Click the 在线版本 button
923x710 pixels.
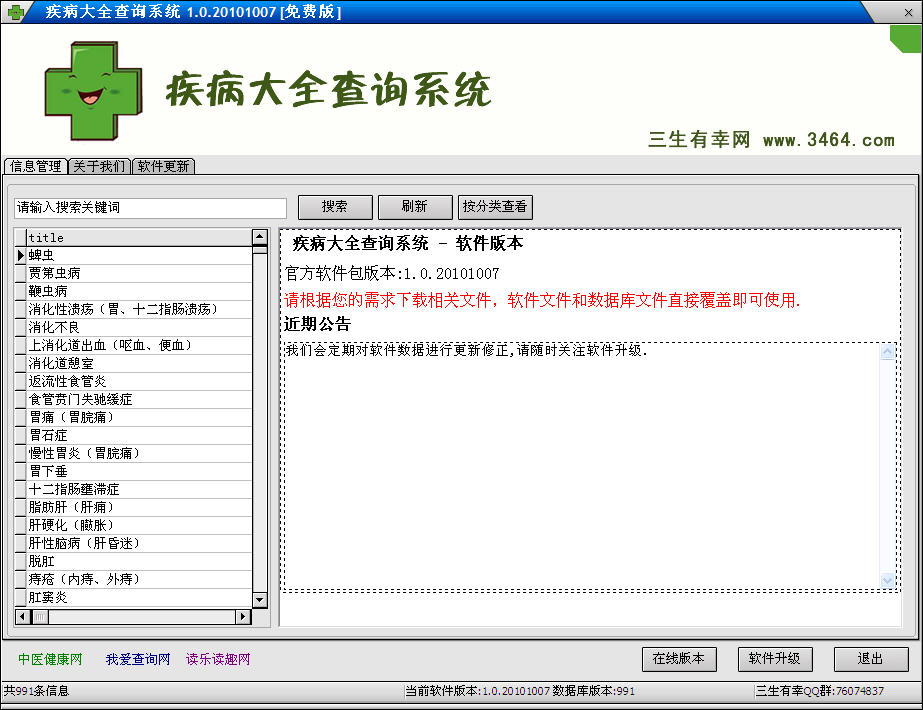(679, 659)
